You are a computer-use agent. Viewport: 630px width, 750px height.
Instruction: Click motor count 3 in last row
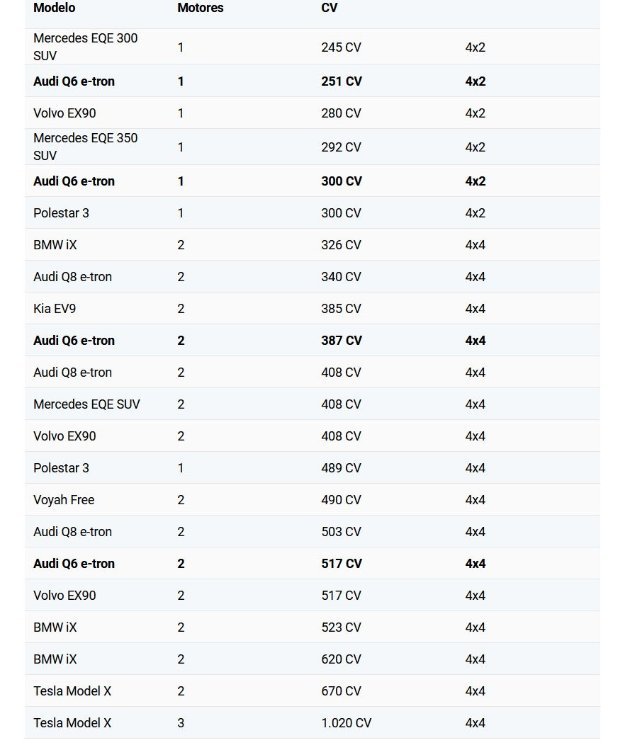point(181,723)
